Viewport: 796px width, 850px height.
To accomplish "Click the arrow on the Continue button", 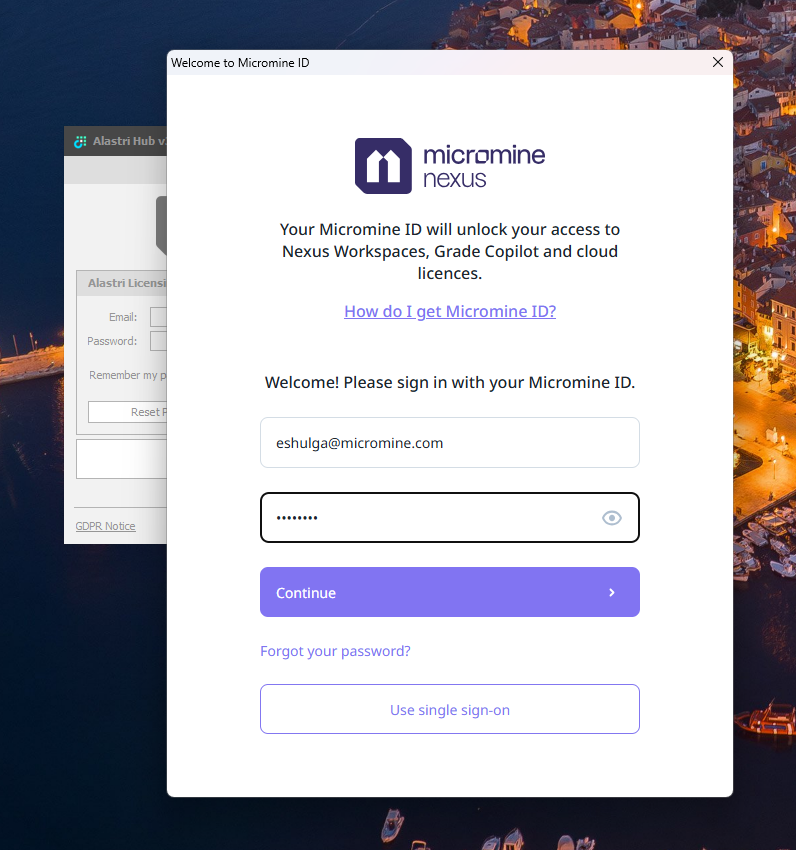I will (612, 593).
